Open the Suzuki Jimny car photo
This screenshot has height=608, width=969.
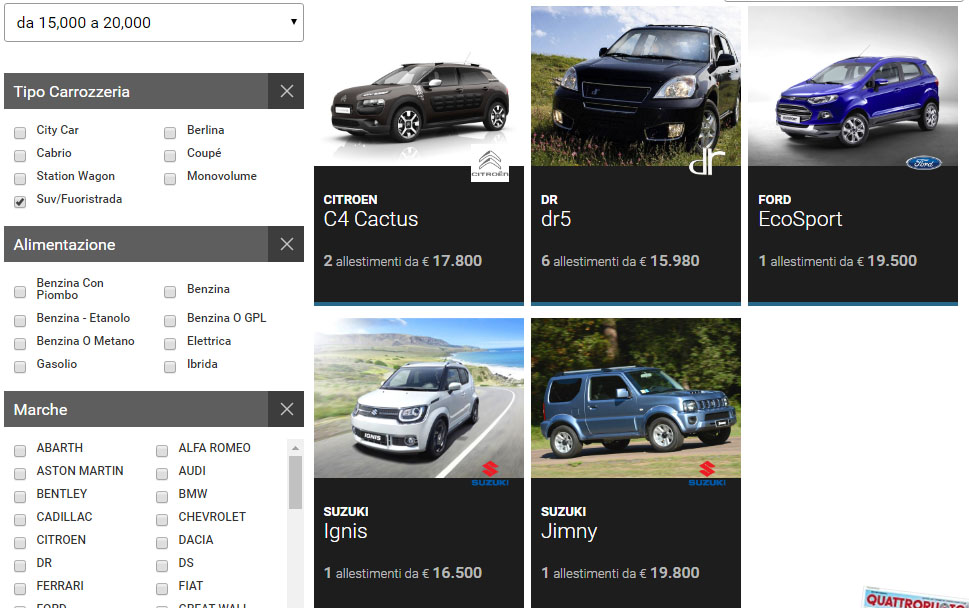click(635, 398)
